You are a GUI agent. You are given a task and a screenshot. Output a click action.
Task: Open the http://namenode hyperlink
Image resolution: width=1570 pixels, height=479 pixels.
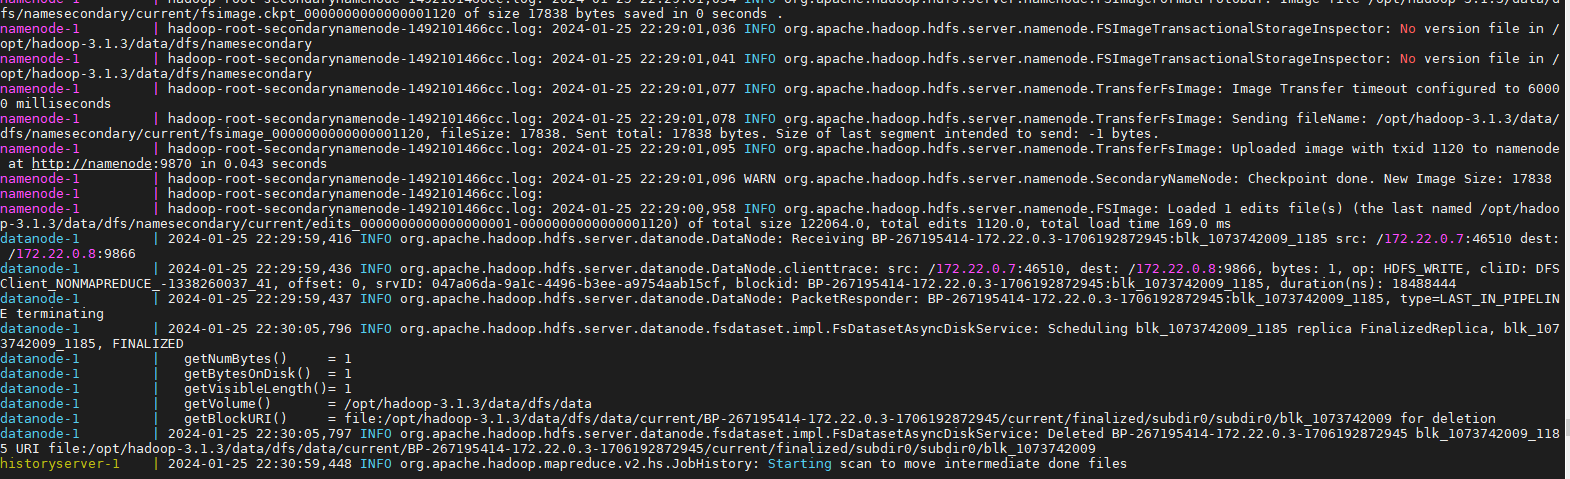92,164
